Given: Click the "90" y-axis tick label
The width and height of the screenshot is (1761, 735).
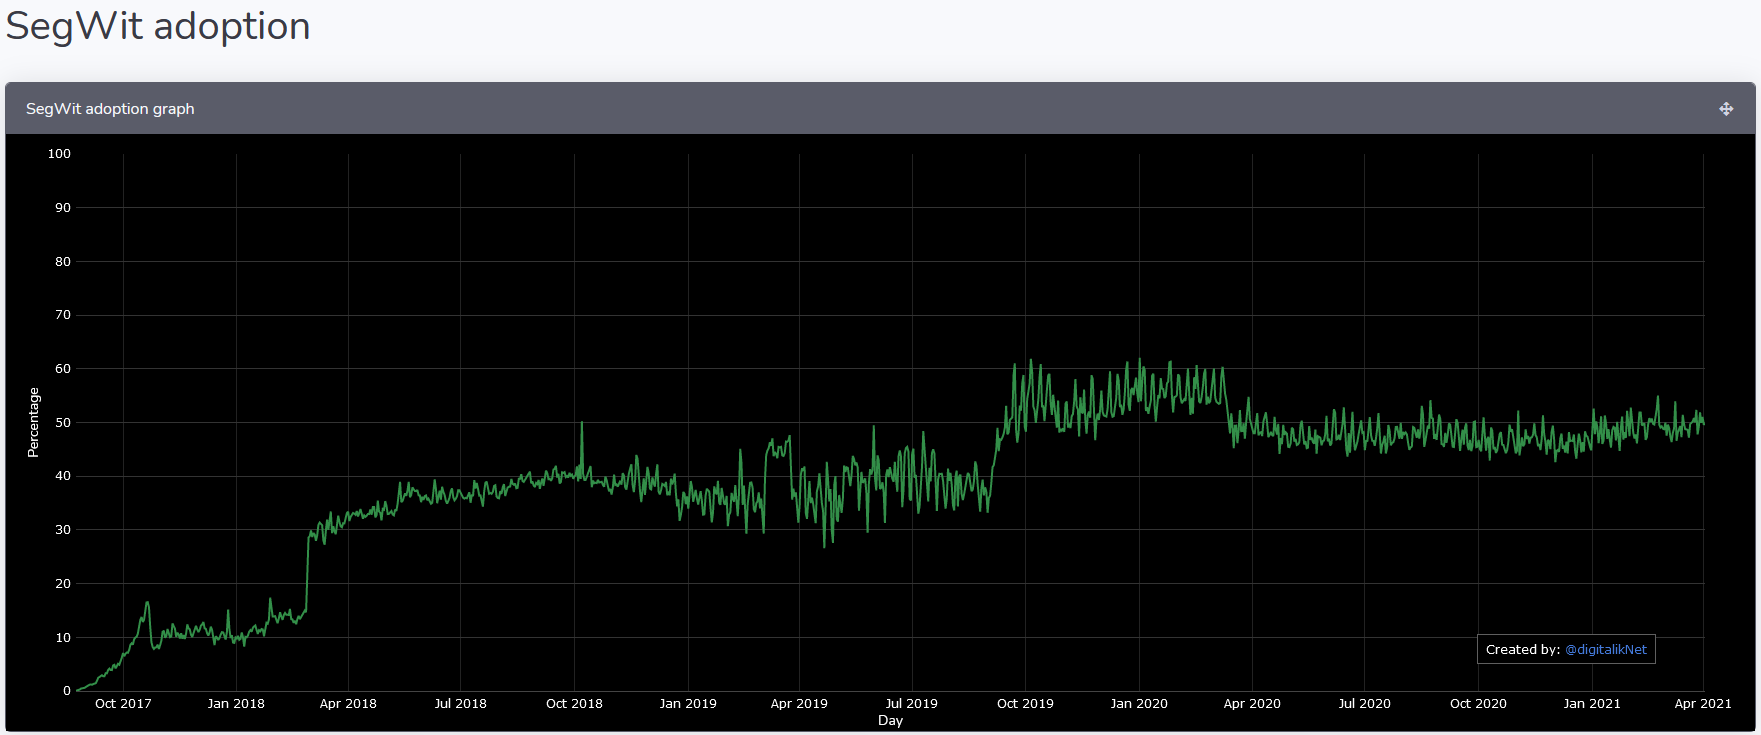Looking at the screenshot, I should click(63, 208).
